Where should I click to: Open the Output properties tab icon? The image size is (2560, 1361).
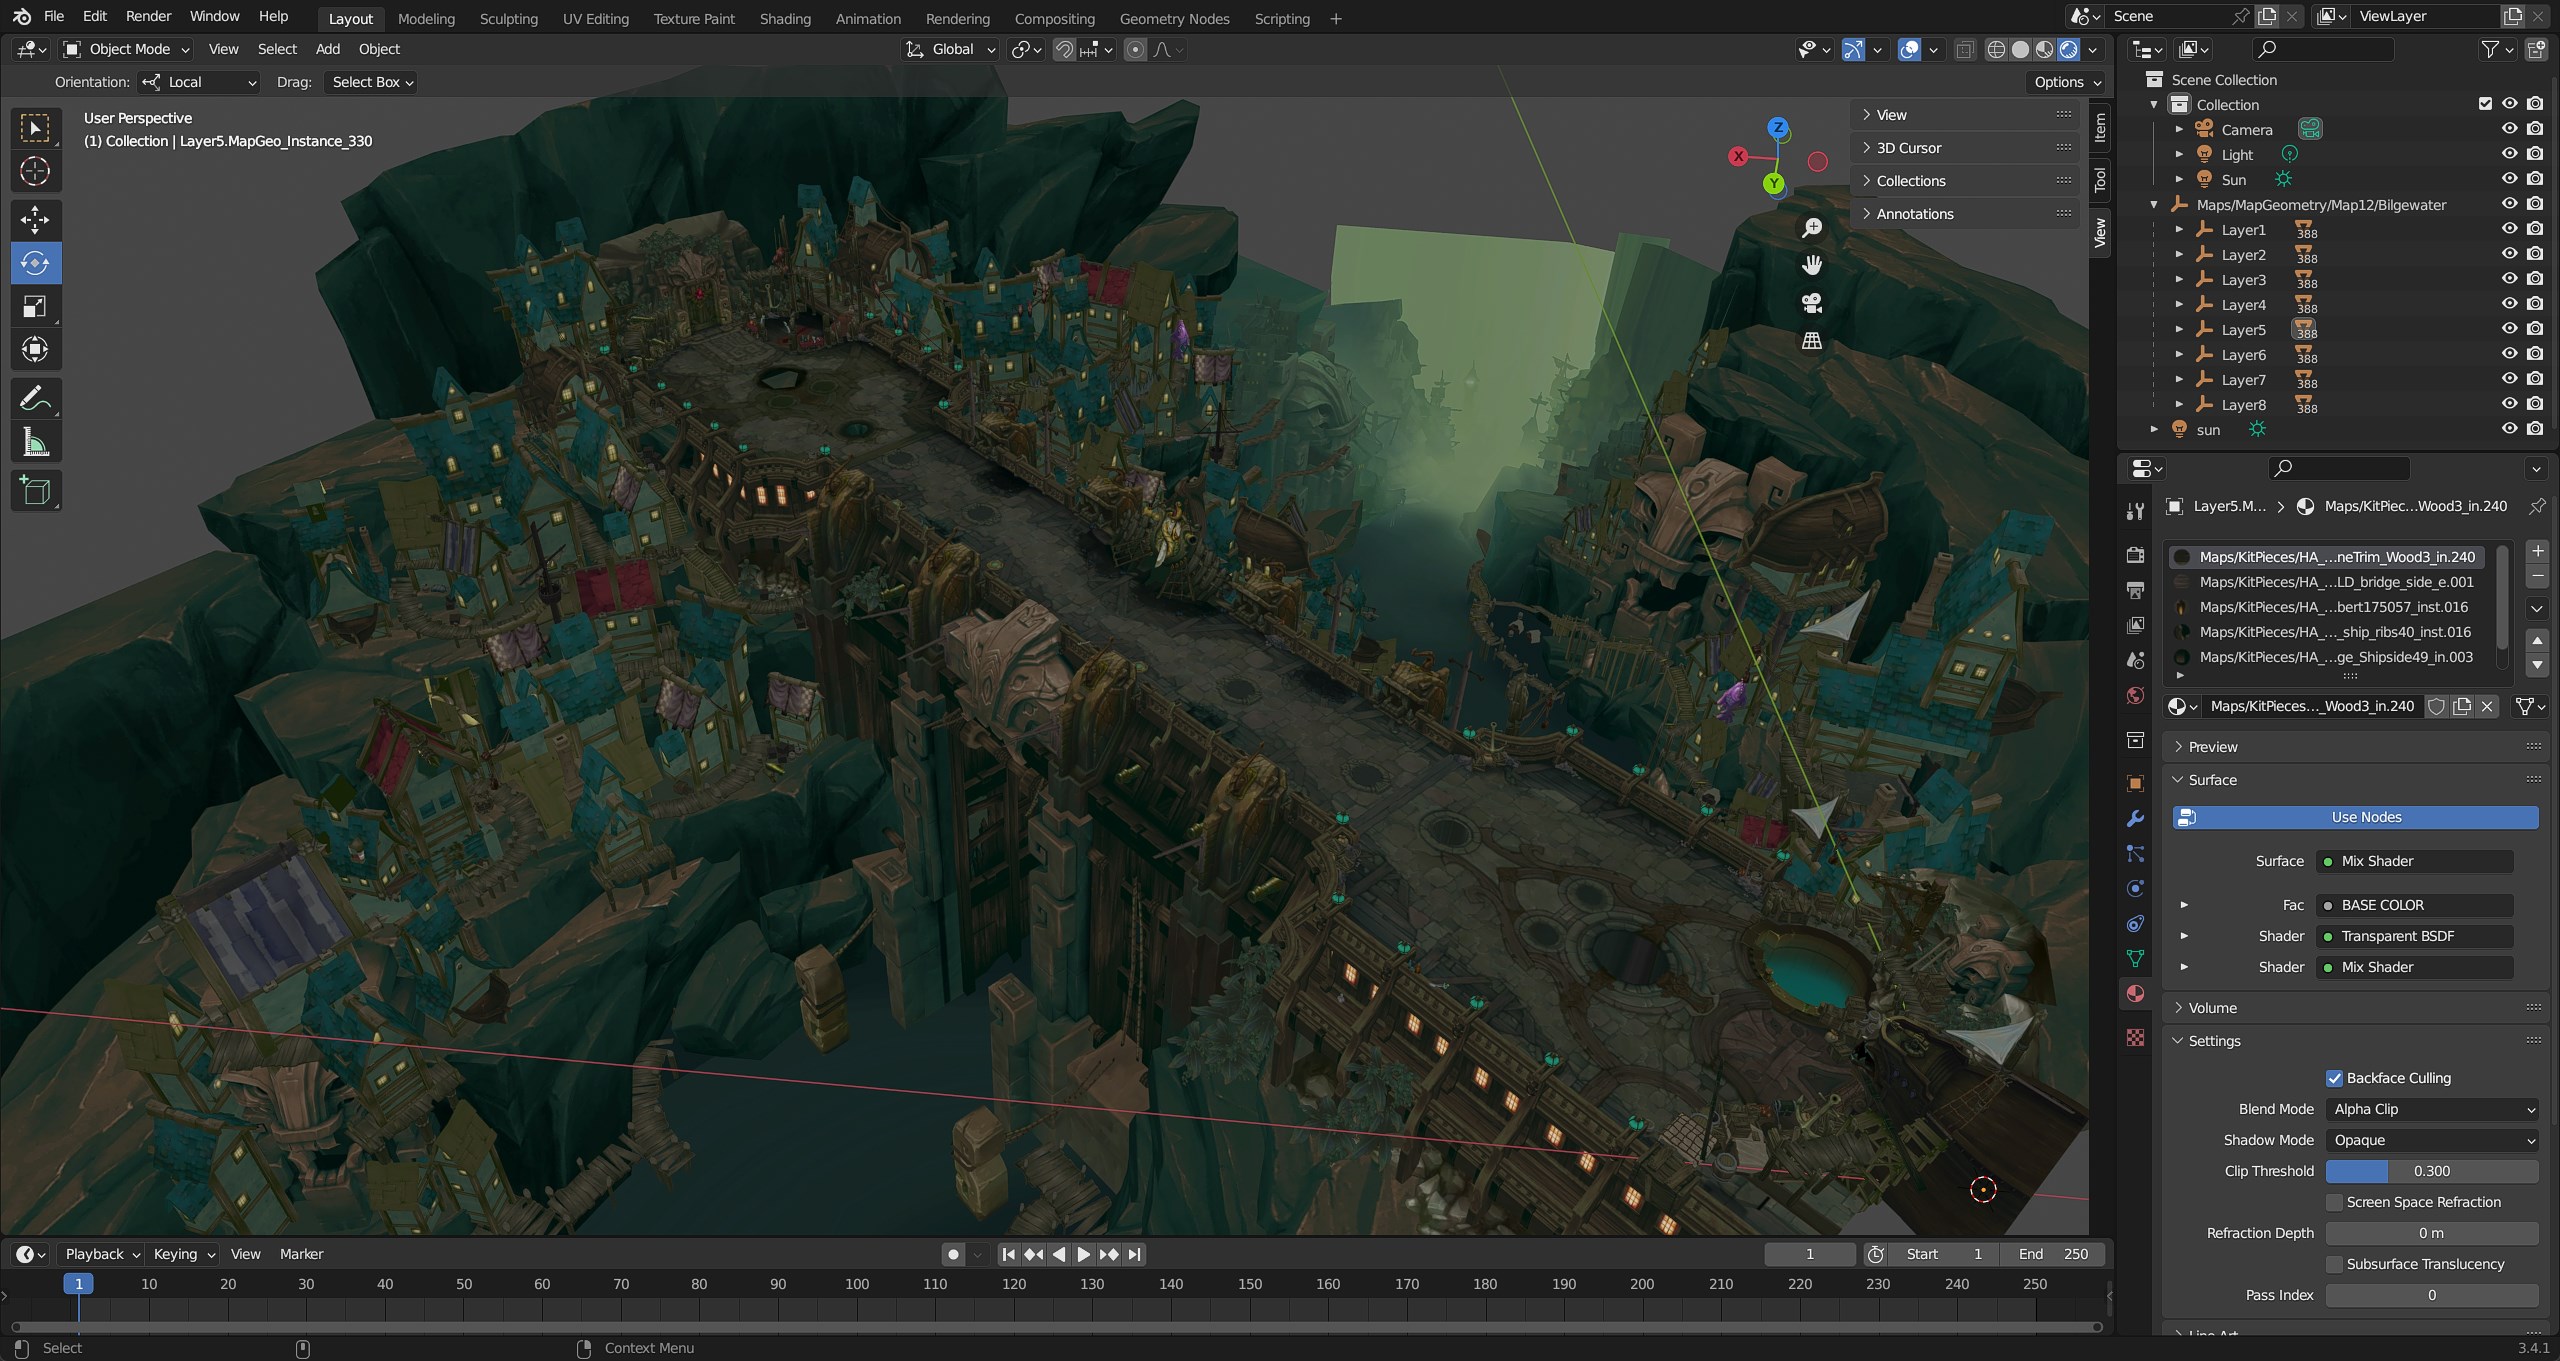coord(2135,590)
